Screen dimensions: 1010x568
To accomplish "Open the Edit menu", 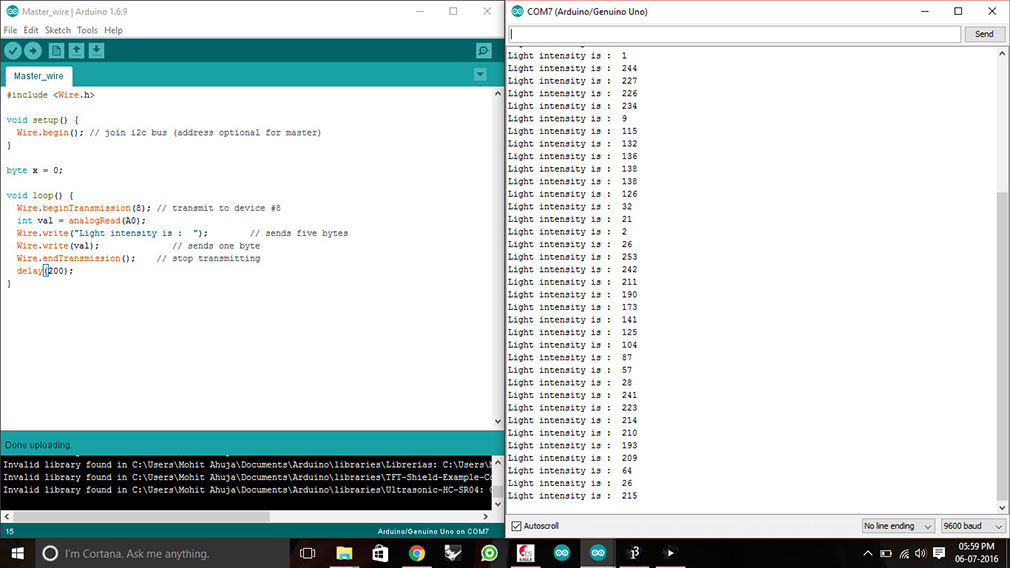I will point(31,30).
